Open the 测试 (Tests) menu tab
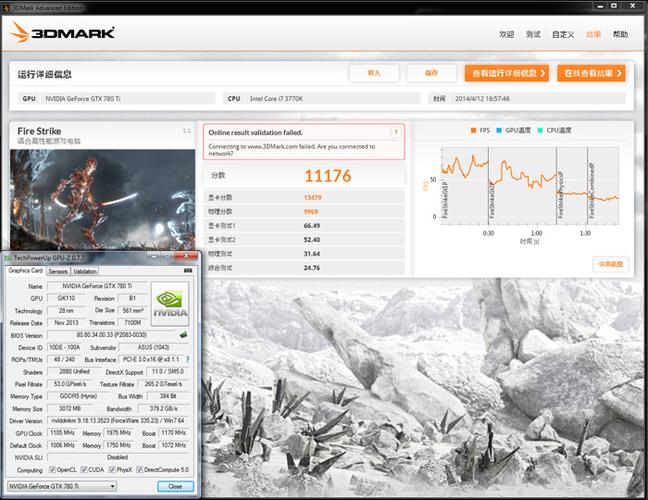This screenshot has height=500, width=648. 533,34
